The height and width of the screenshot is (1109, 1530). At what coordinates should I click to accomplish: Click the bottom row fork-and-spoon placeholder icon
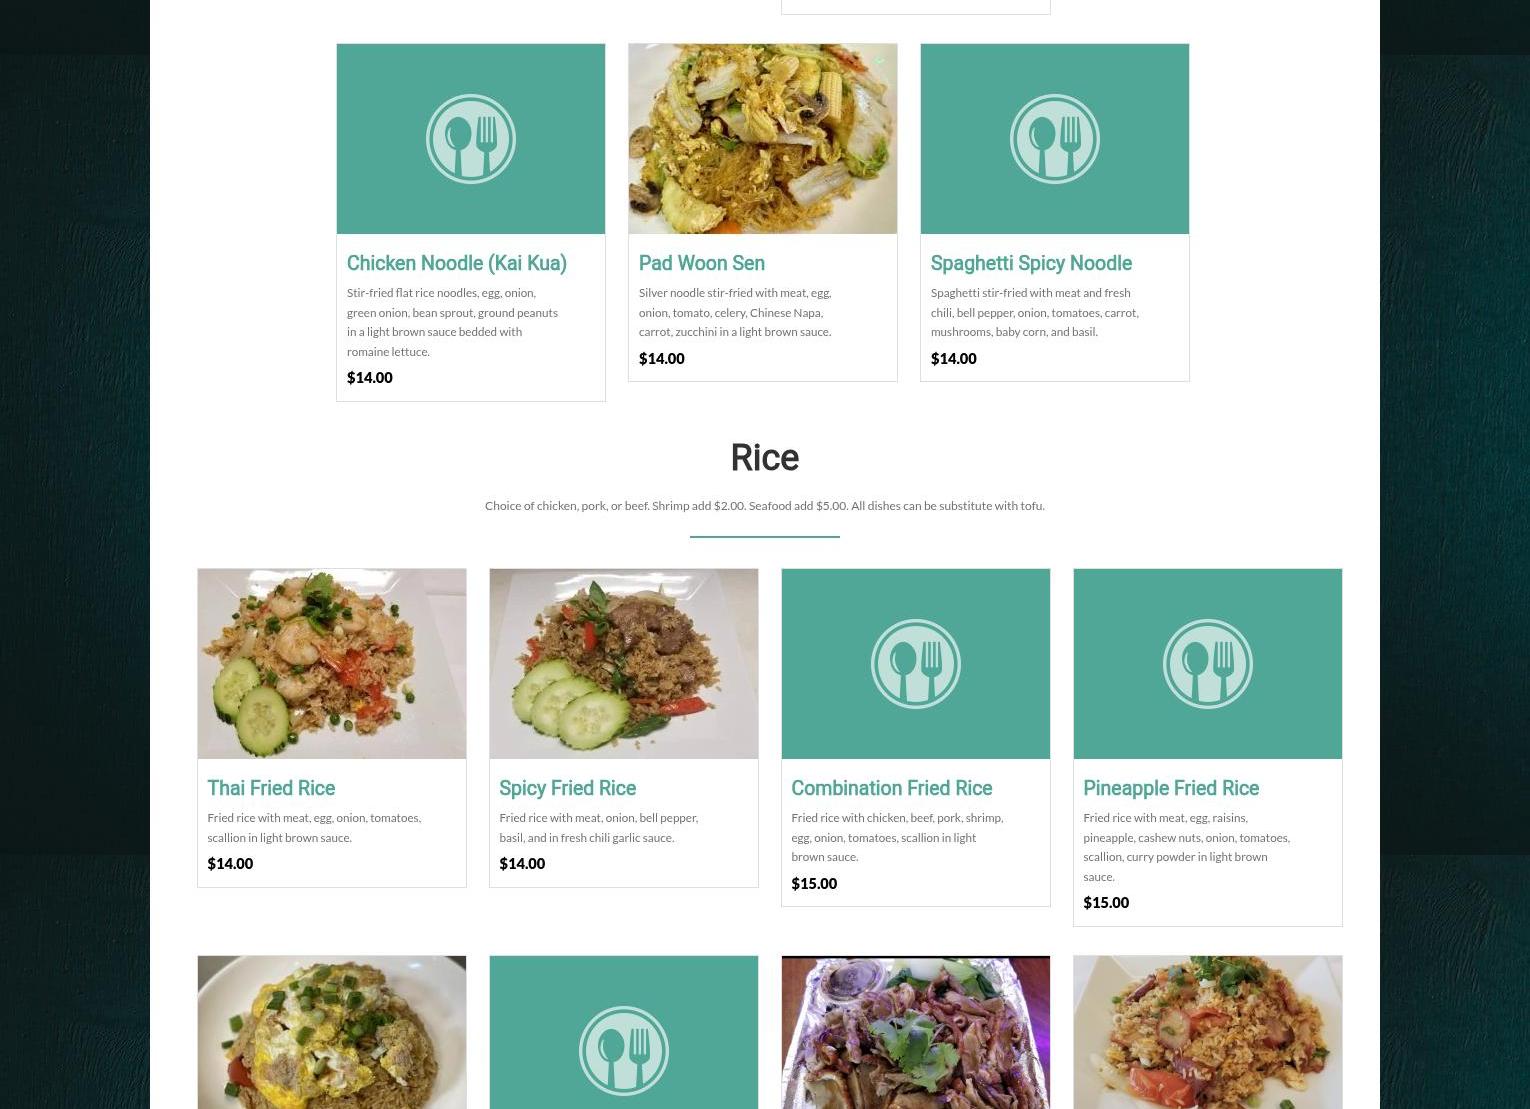pyautogui.click(x=624, y=1051)
